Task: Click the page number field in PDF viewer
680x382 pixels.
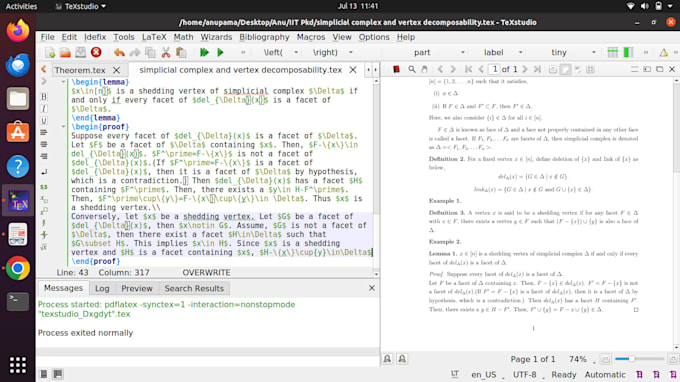Action: pyautogui.click(x=494, y=69)
